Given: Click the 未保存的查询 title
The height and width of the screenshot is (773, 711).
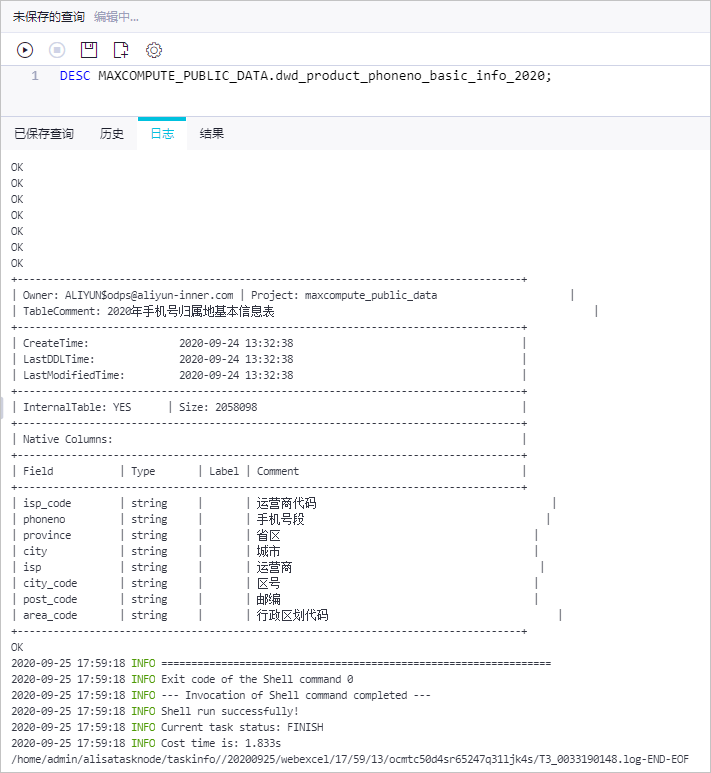Looking at the screenshot, I should click(48, 17).
